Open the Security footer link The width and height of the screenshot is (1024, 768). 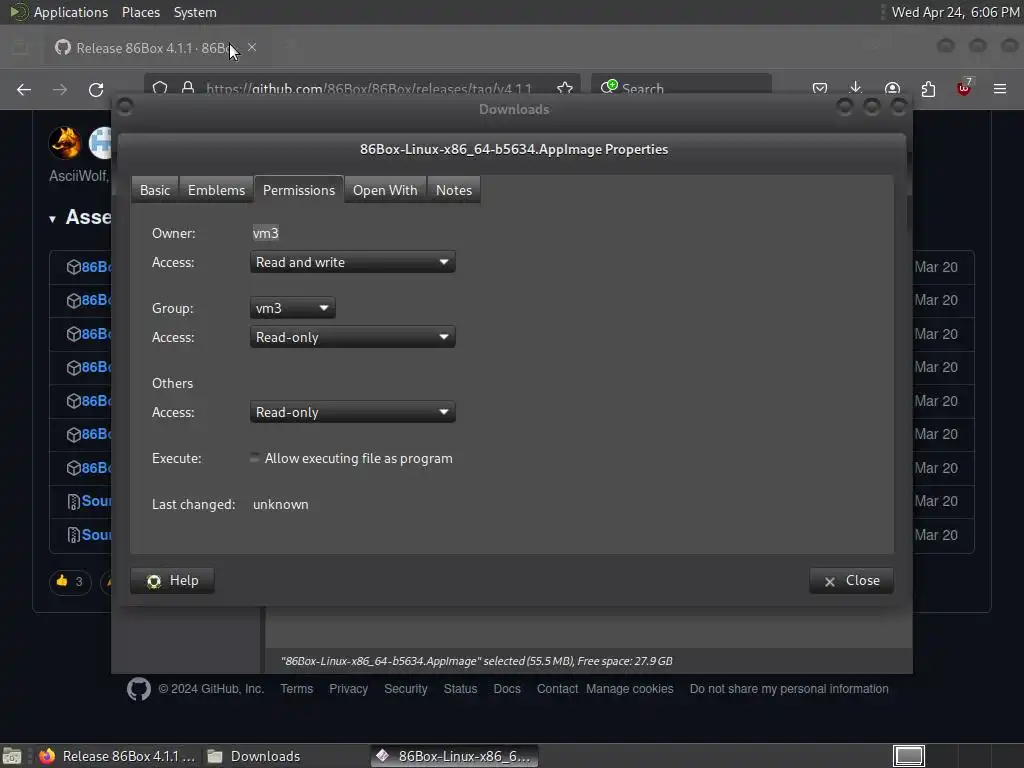406,689
